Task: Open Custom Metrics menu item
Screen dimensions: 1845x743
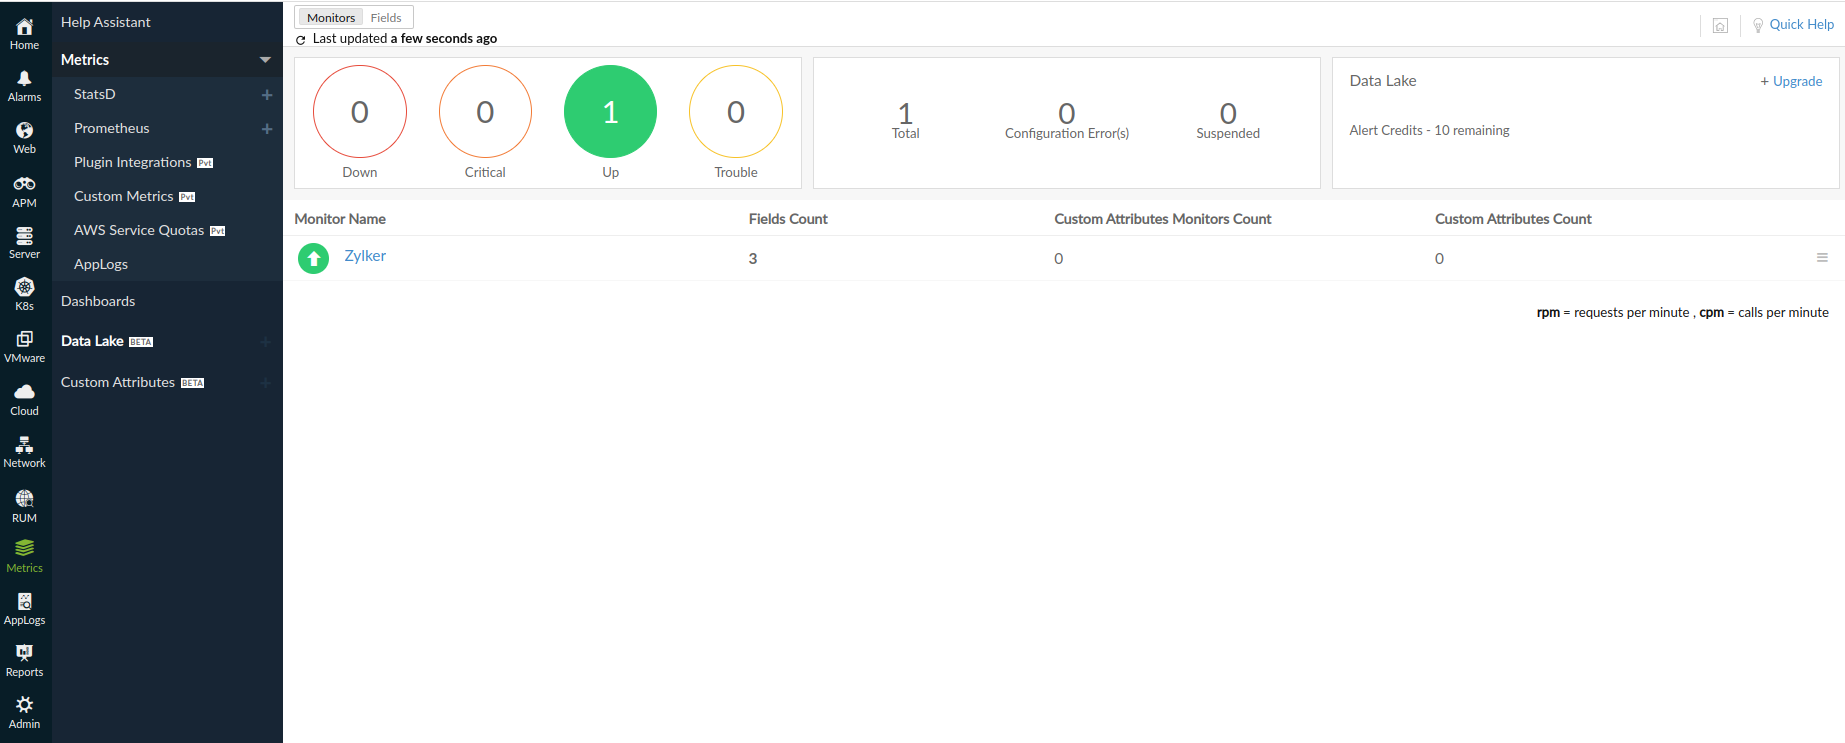Action: click(x=124, y=196)
